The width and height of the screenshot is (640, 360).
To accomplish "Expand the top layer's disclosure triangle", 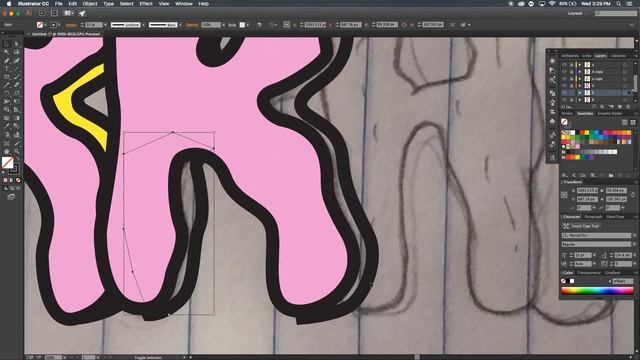I will coord(580,65).
